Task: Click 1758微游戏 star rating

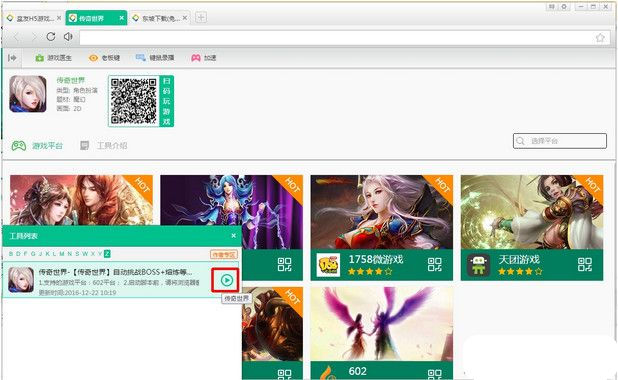Action: pyautogui.click(x=370, y=271)
